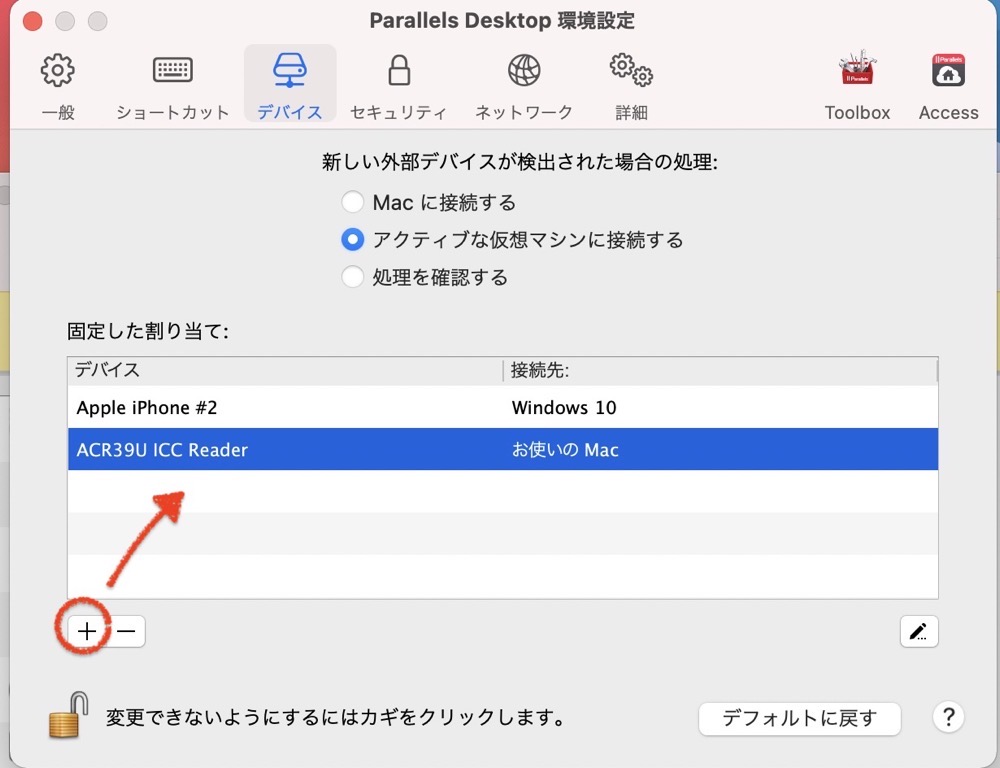Select 'Mac に接続する' radio option
This screenshot has width=1000, height=768.
353,202
